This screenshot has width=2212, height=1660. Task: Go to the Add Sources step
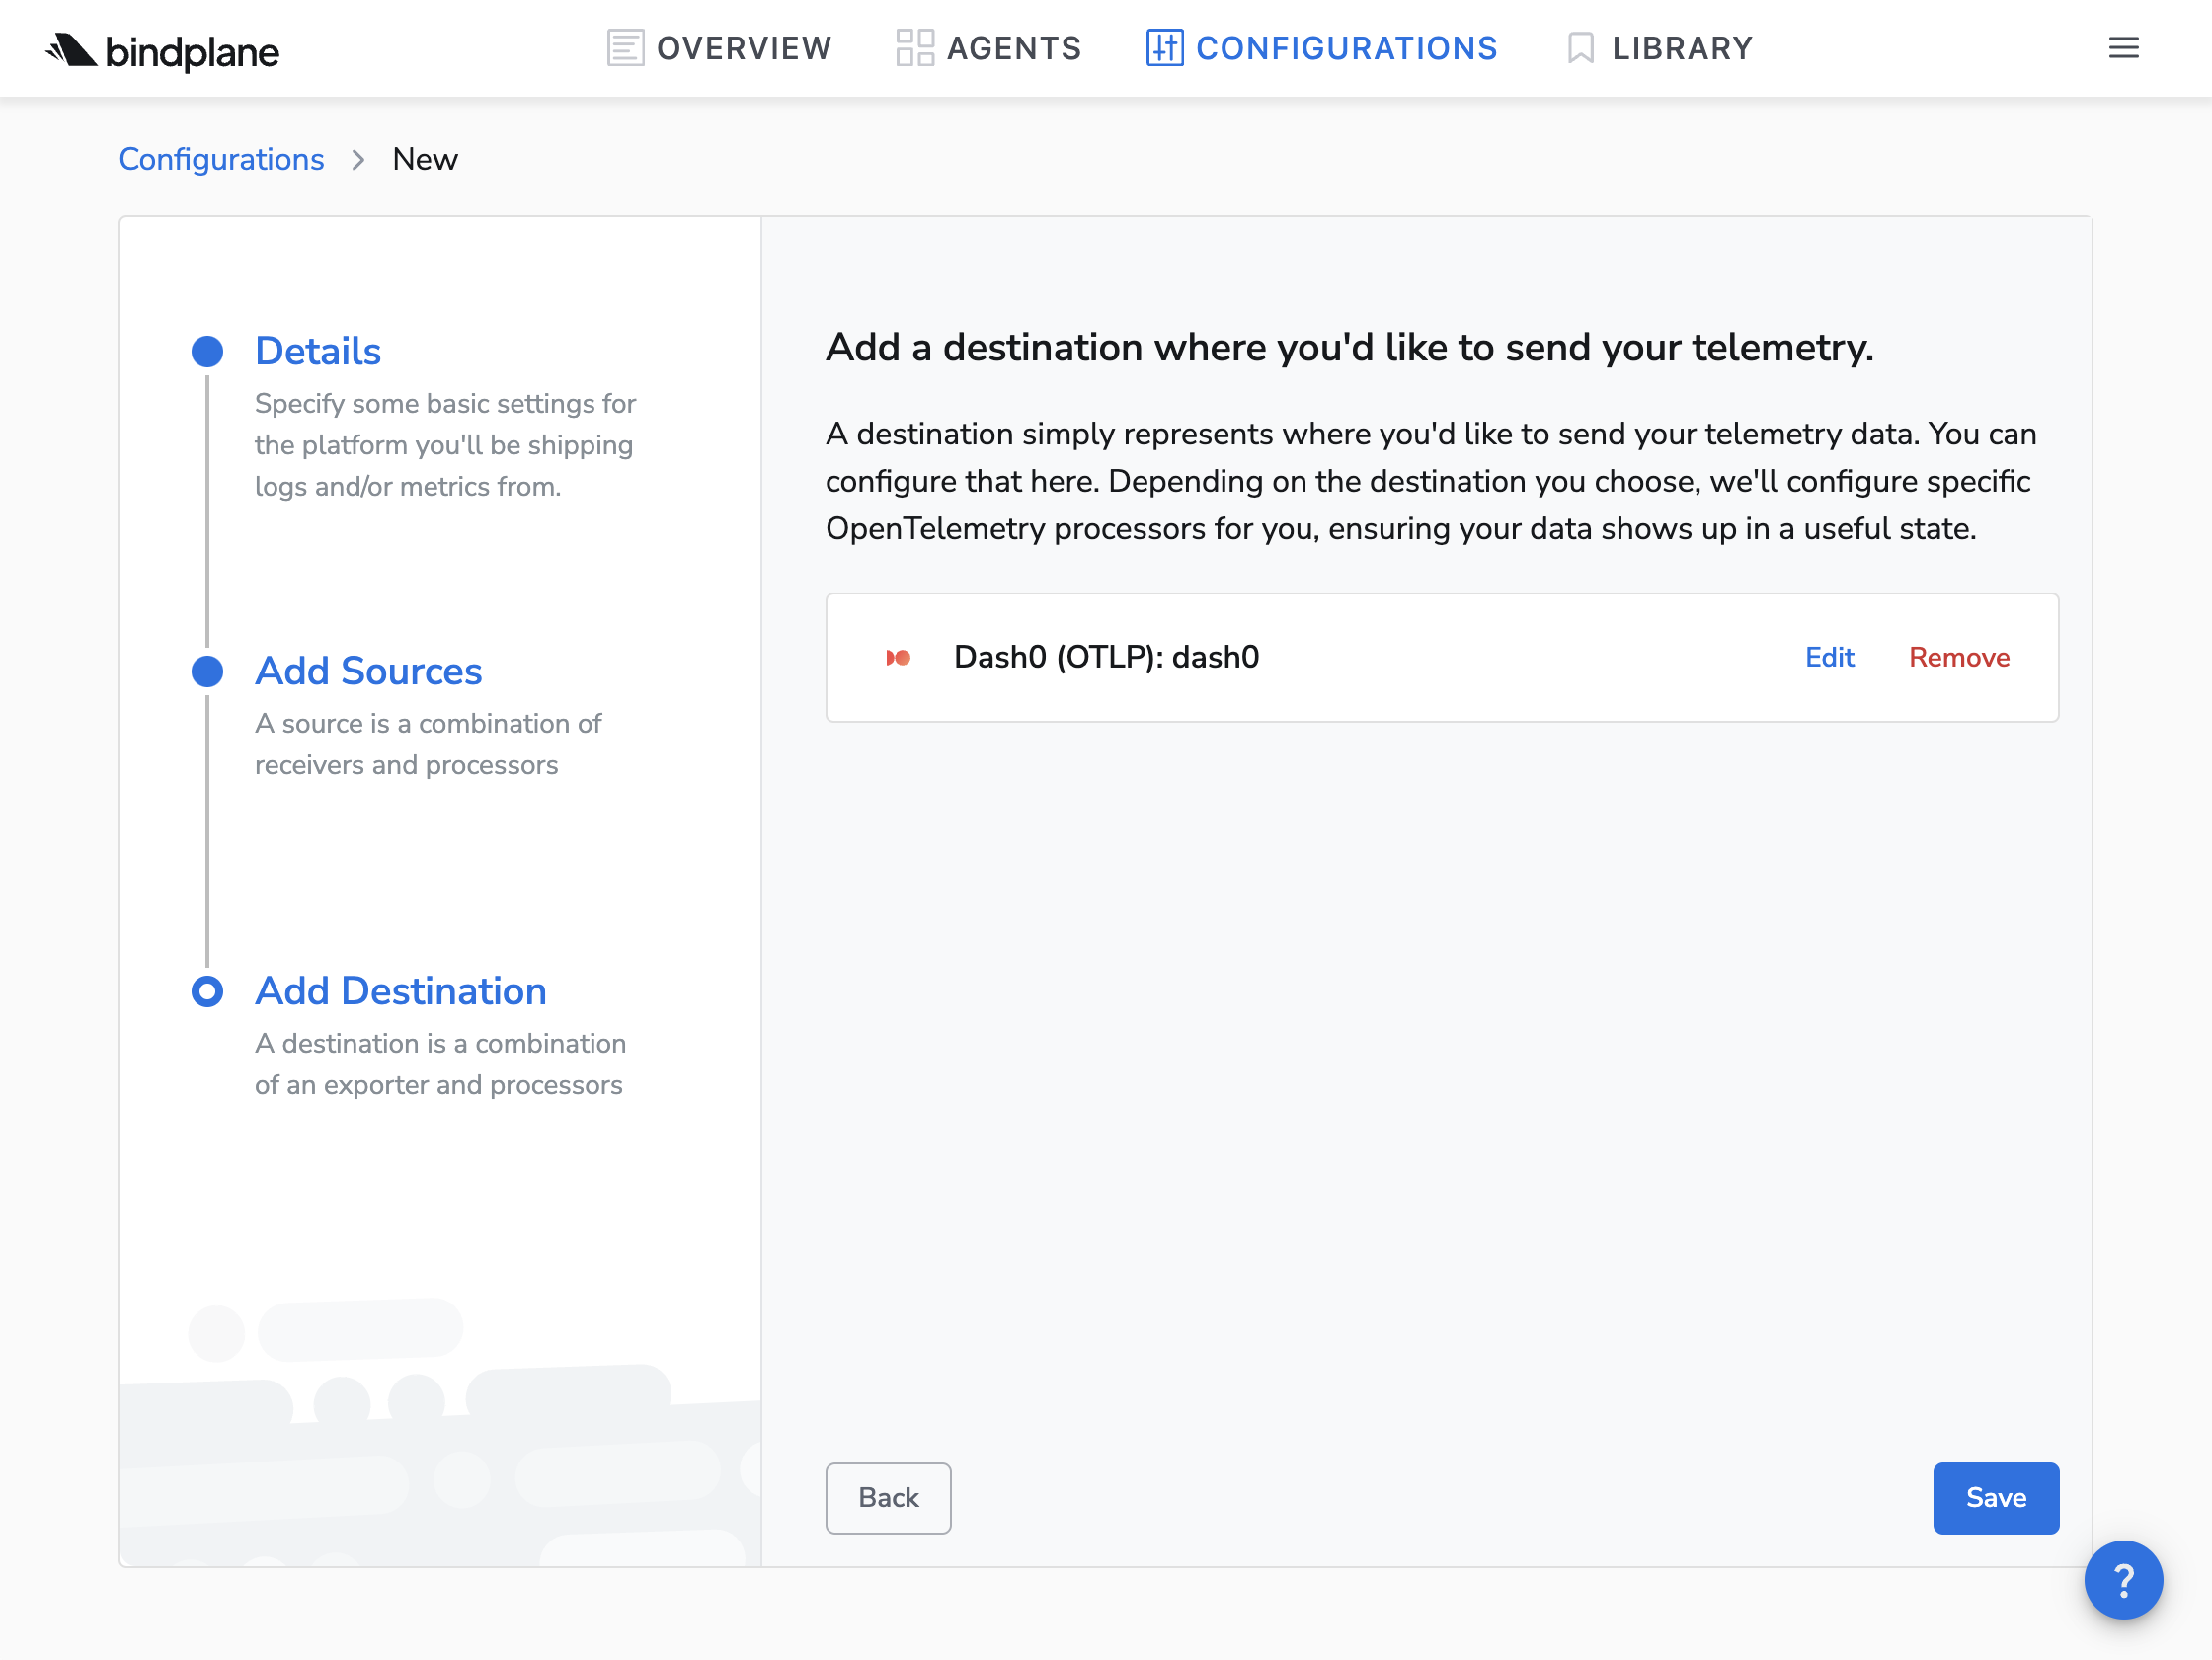click(368, 671)
